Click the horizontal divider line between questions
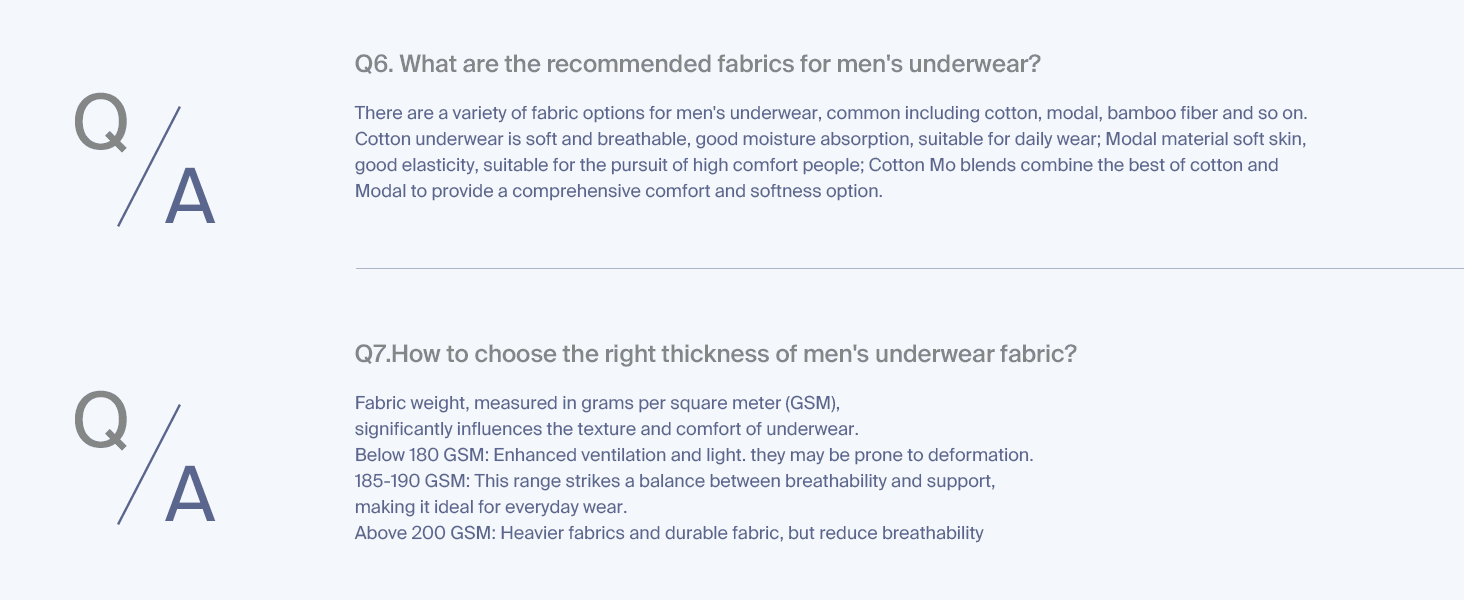Image resolution: width=1464 pixels, height=600 pixels. (x=909, y=268)
